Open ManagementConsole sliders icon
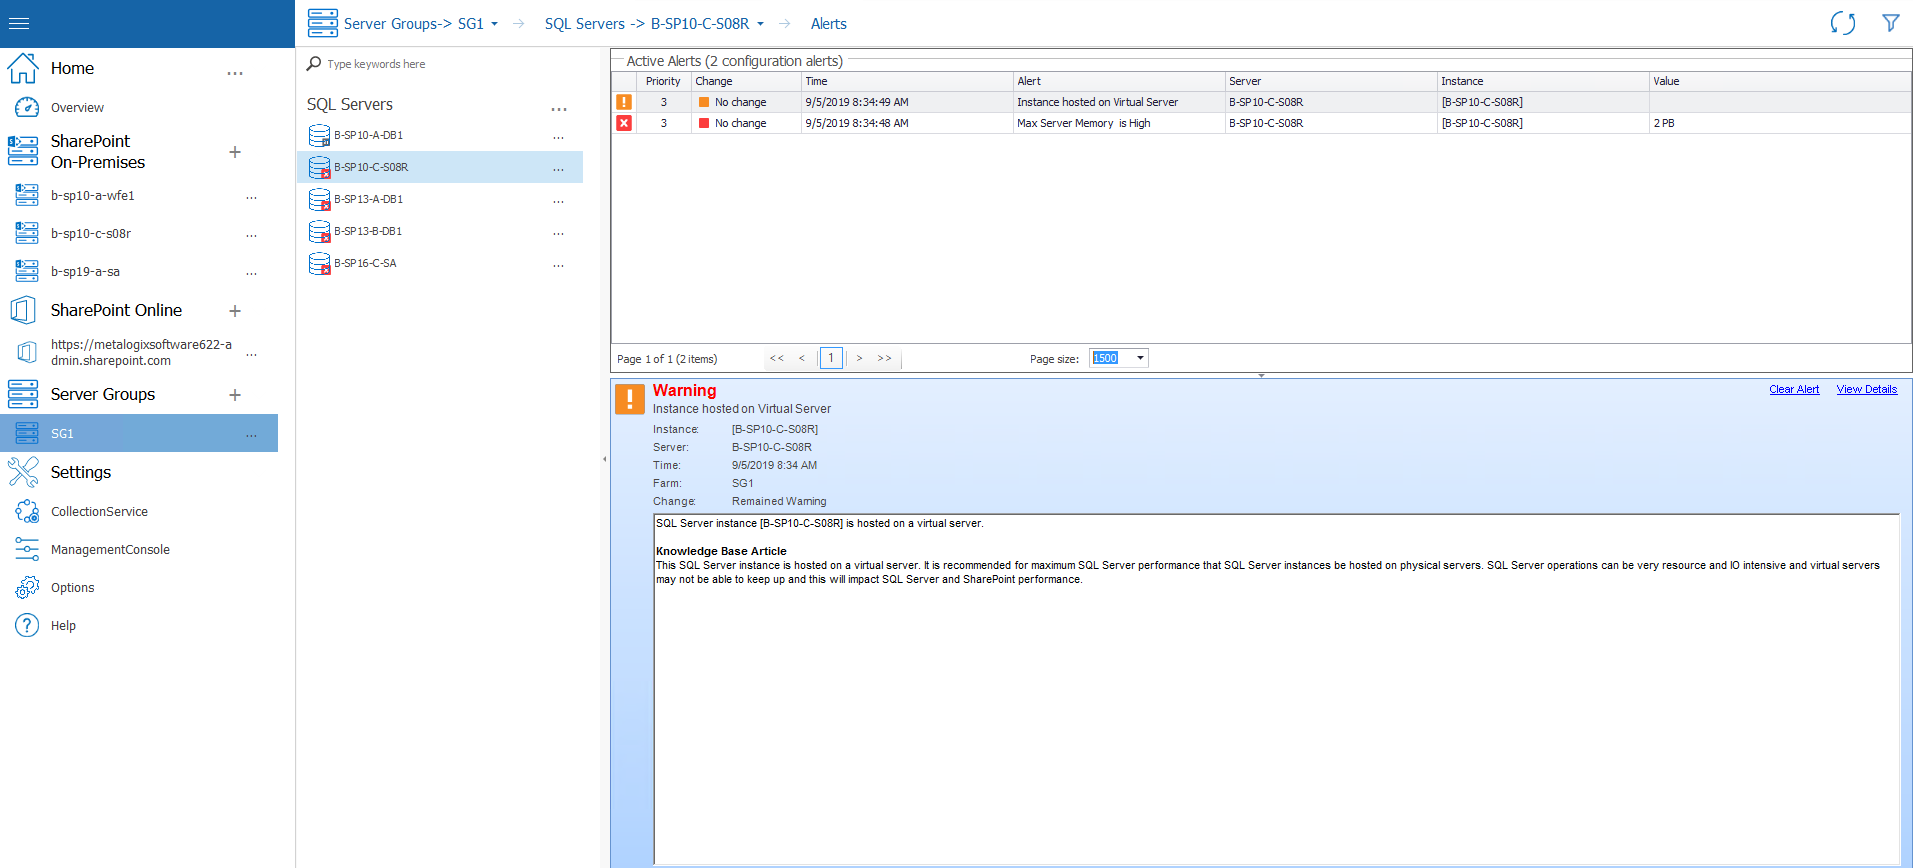1913x868 pixels. click(27, 549)
